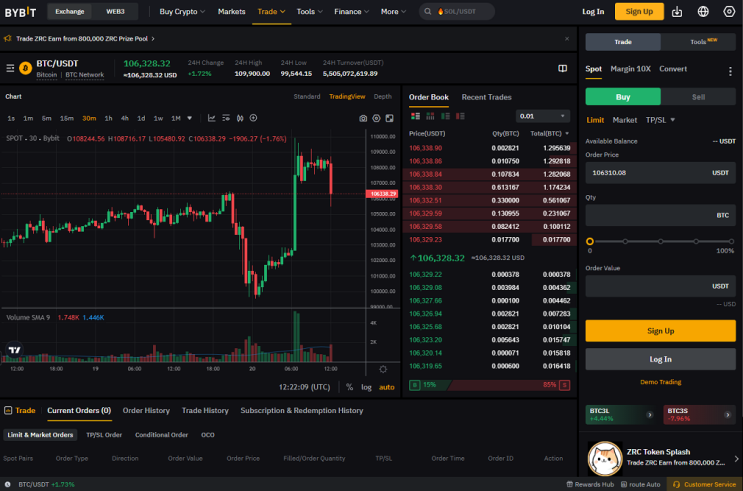Expand the More menu
The image size is (743, 491).
pyautogui.click(x=393, y=11)
